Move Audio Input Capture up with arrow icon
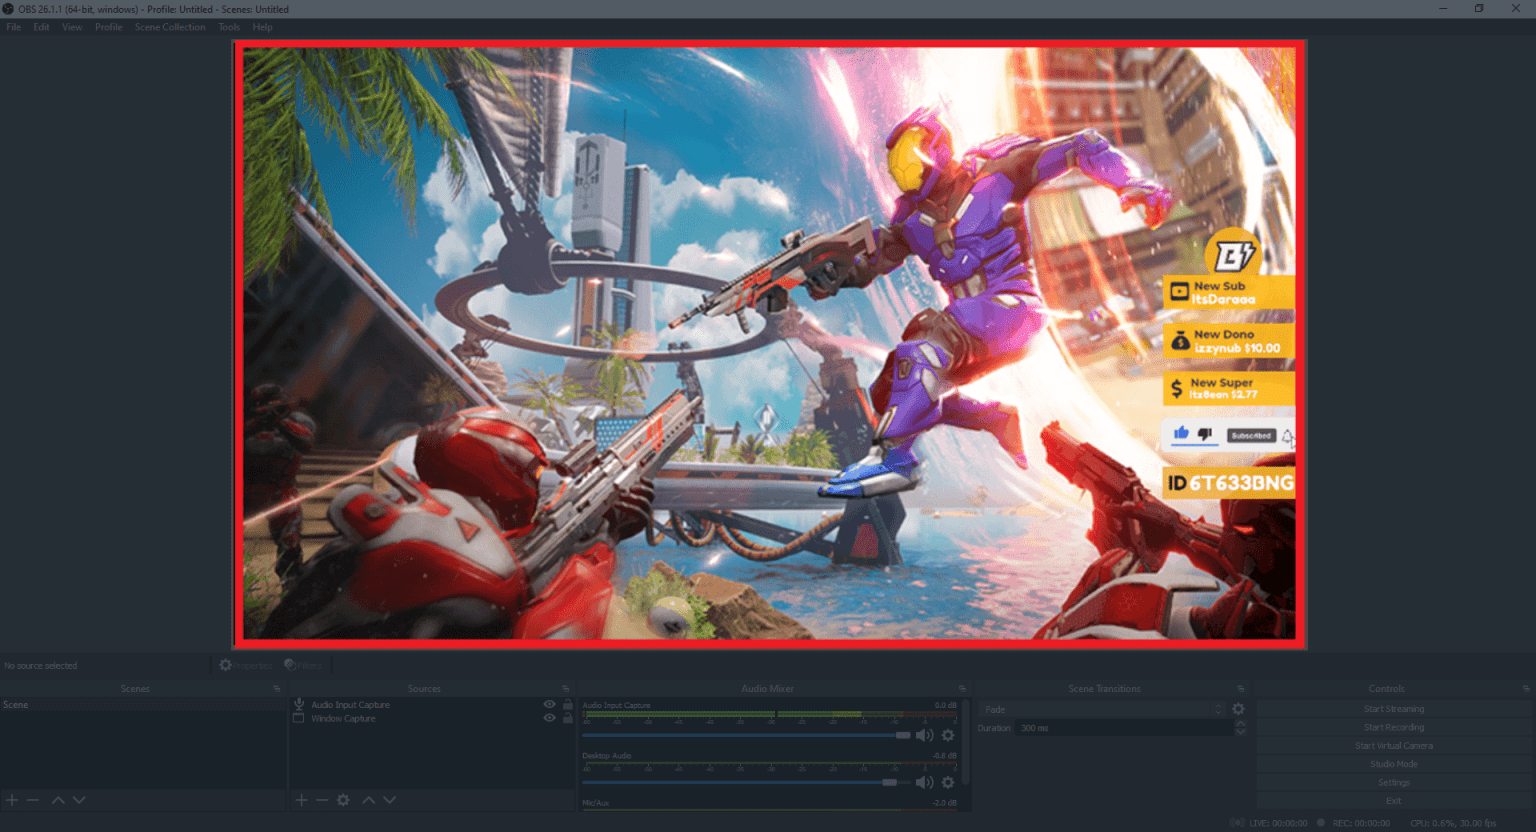This screenshot has height=832, width=1536. 369,799
